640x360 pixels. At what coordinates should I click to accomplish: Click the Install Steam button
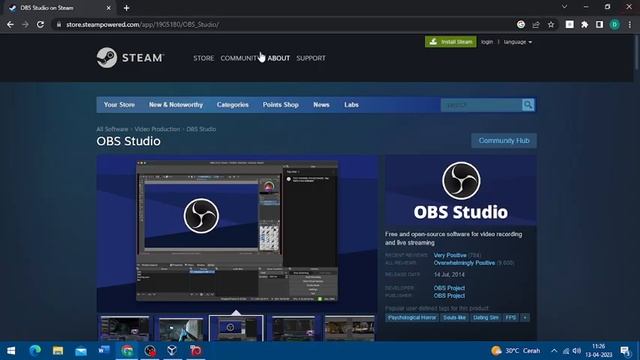pos(451,42)
